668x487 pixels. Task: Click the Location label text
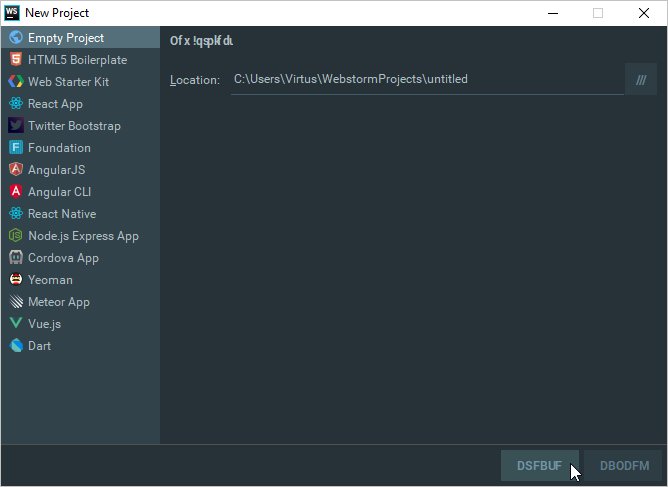click(x=195, y=80)
